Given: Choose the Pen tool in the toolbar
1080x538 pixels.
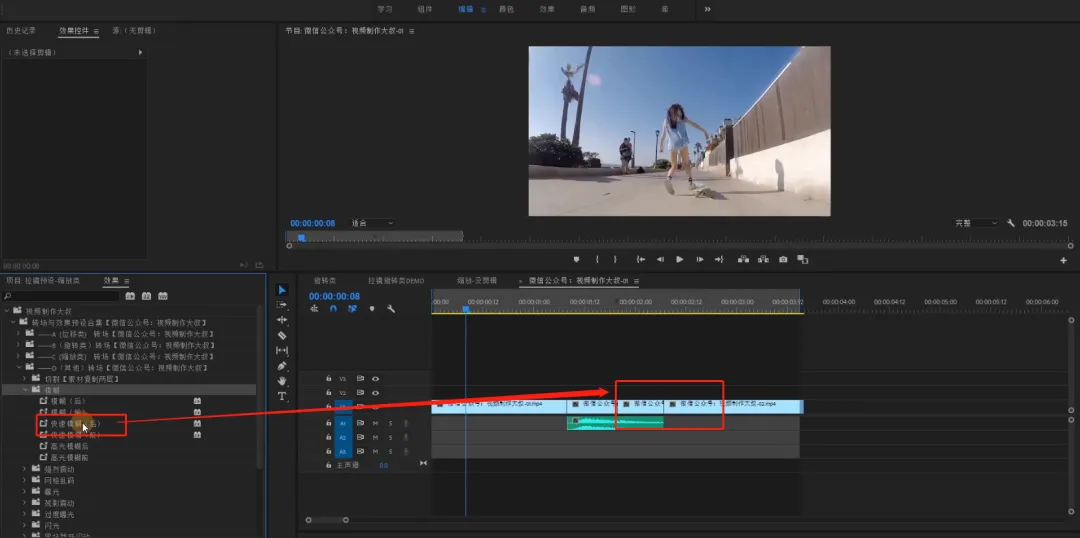Looking at the screenshot, I should coord(282,366).
